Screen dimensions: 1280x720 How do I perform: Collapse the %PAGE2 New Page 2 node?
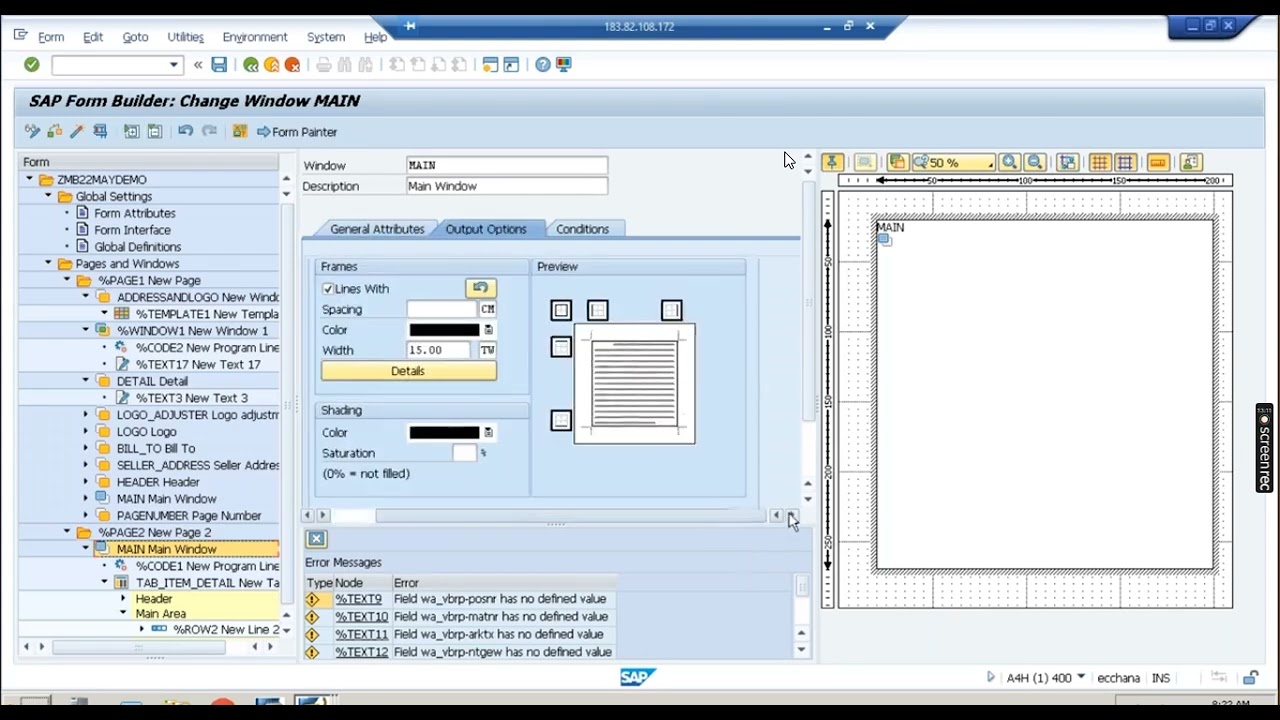(67, 532)
